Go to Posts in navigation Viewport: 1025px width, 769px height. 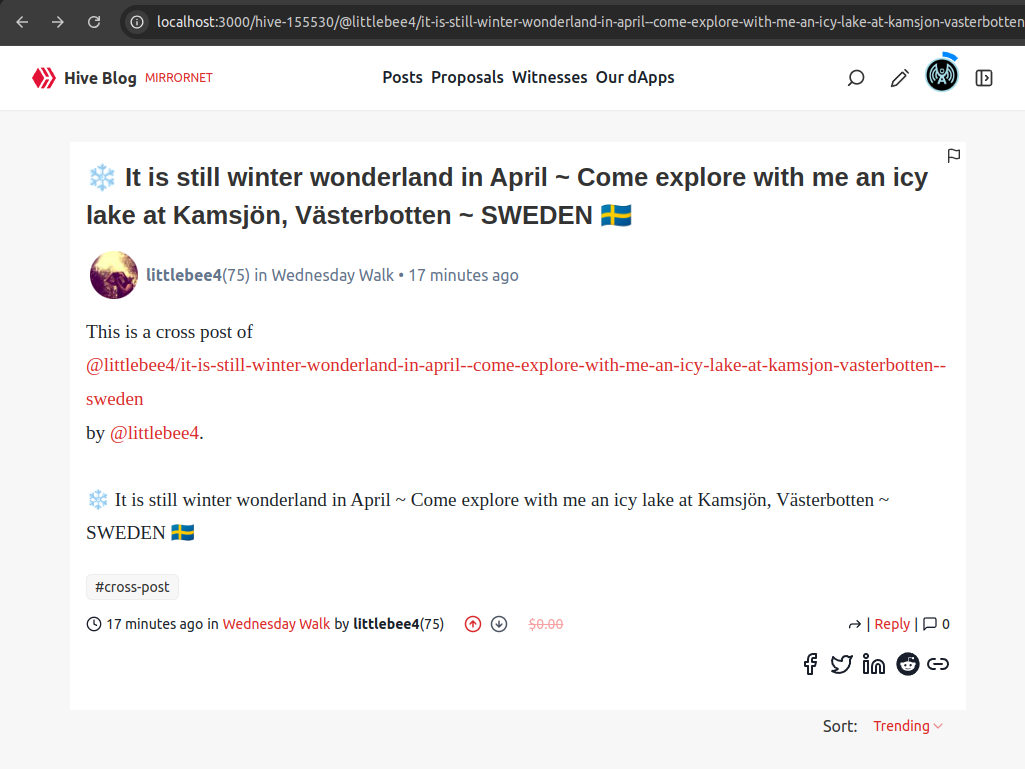tap(402, 77)
